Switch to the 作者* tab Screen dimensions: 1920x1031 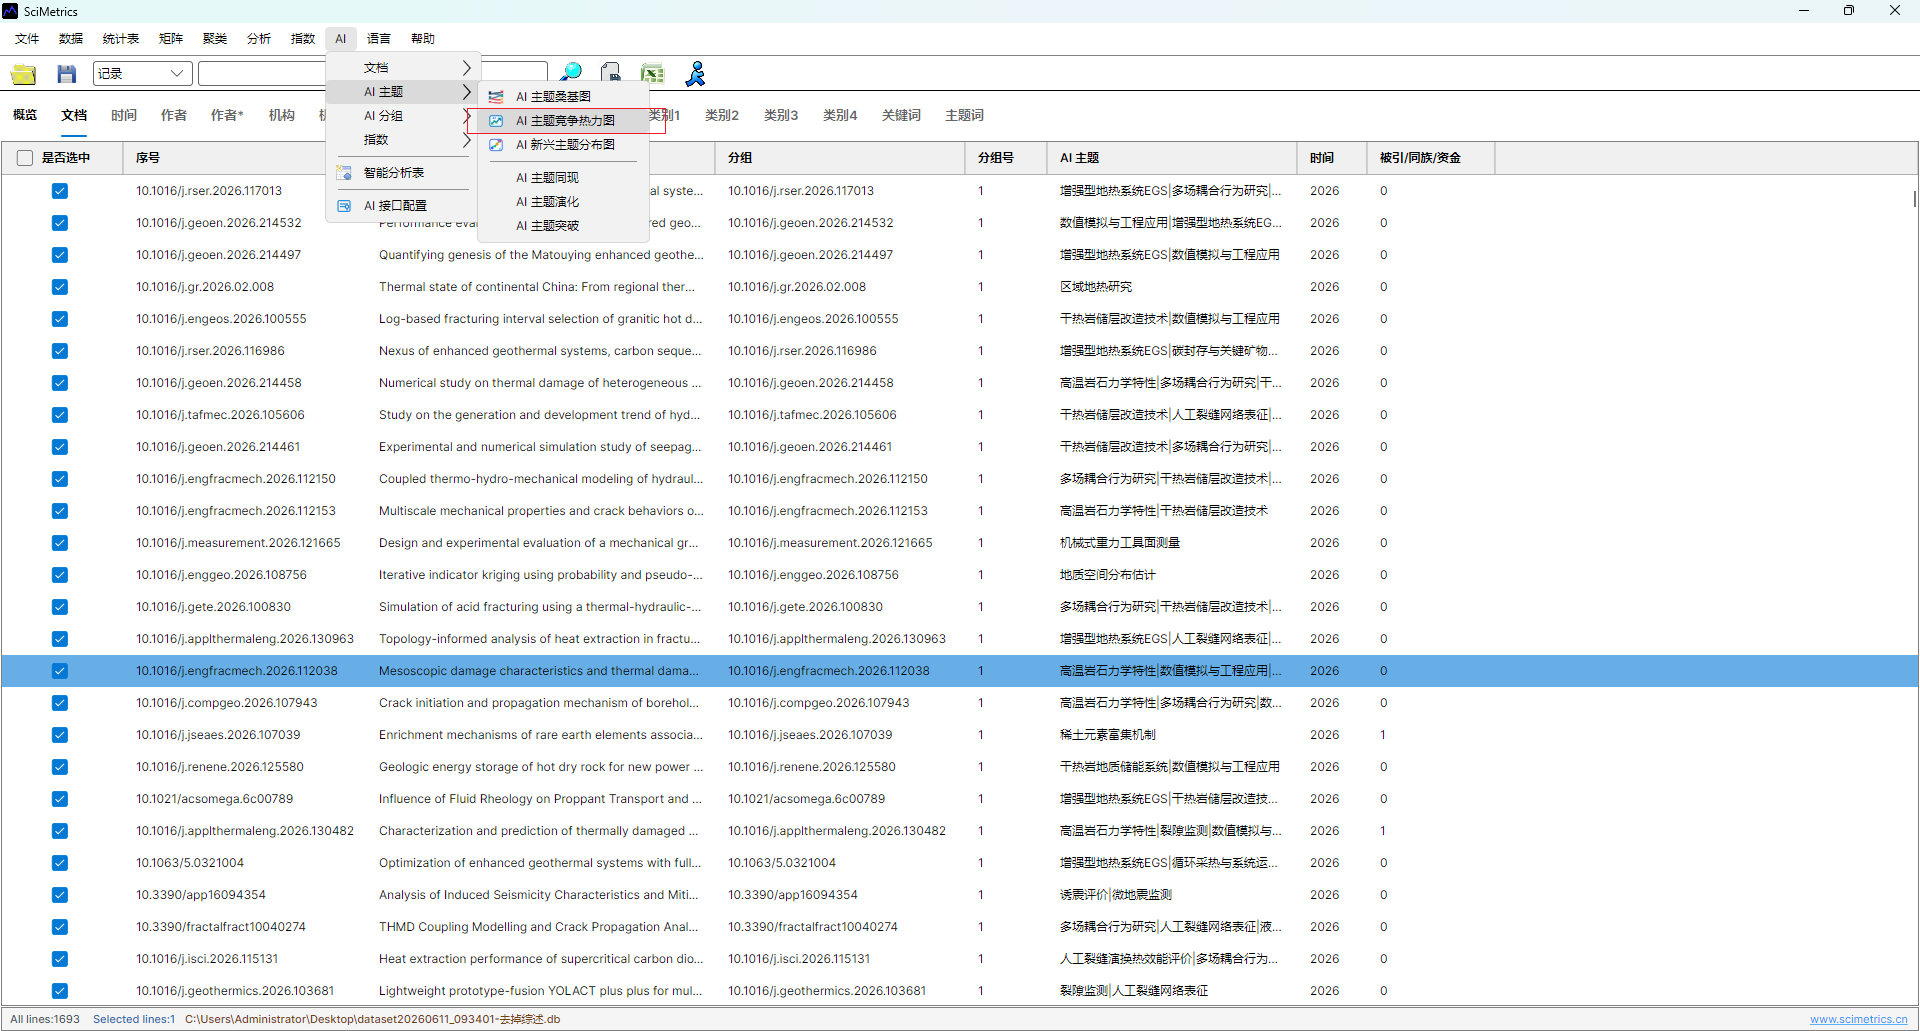coord(227,116)
